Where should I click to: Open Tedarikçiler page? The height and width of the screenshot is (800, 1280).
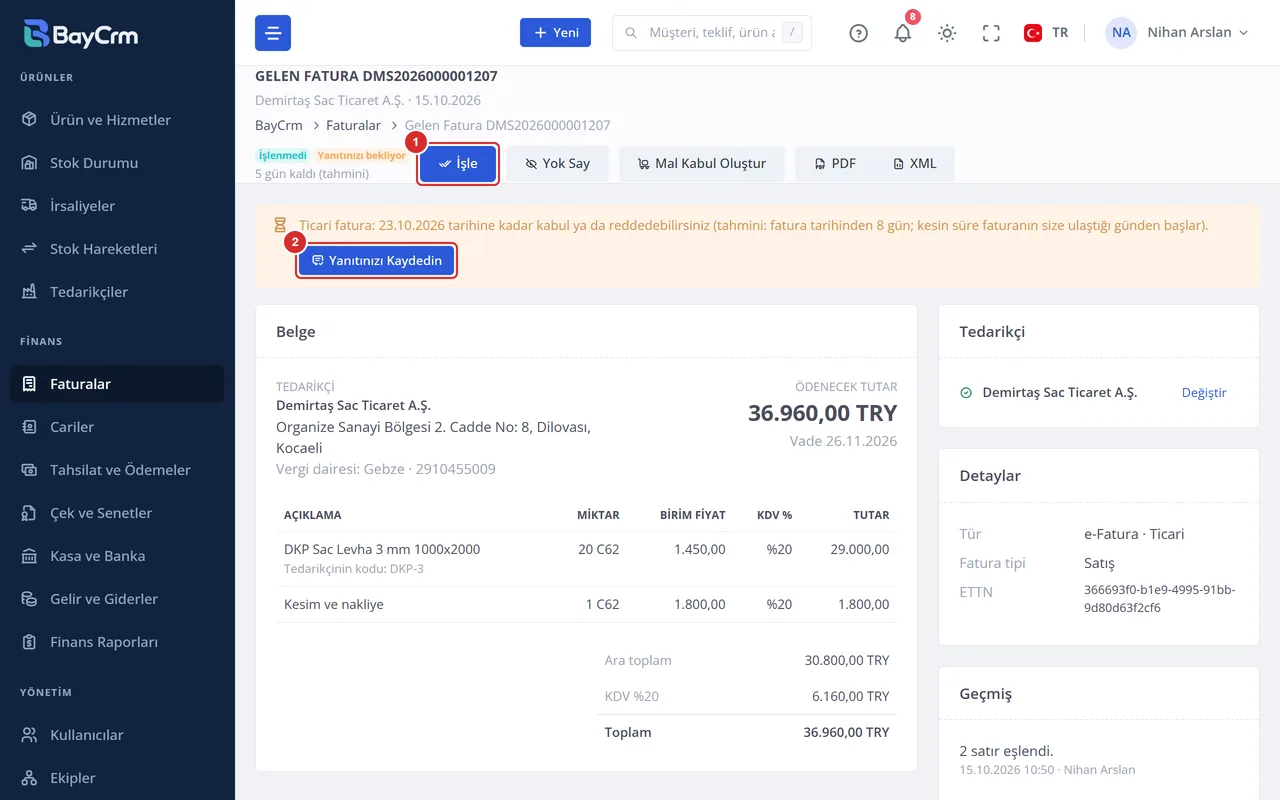[117, 292]
